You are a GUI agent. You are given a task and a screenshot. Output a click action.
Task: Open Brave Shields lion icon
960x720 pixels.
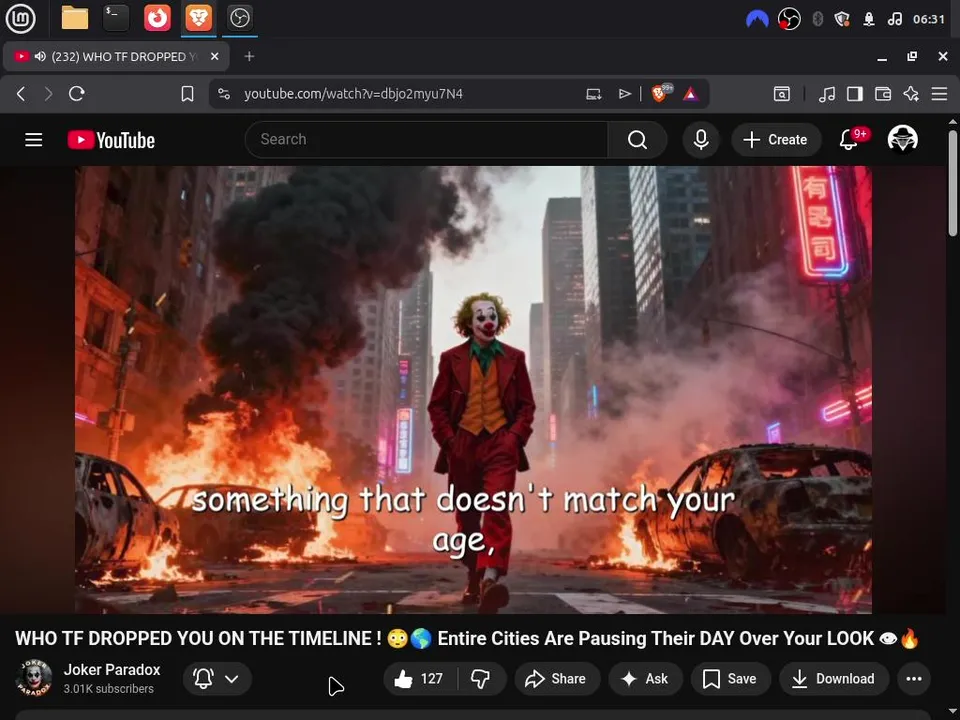tap(661, 93)
